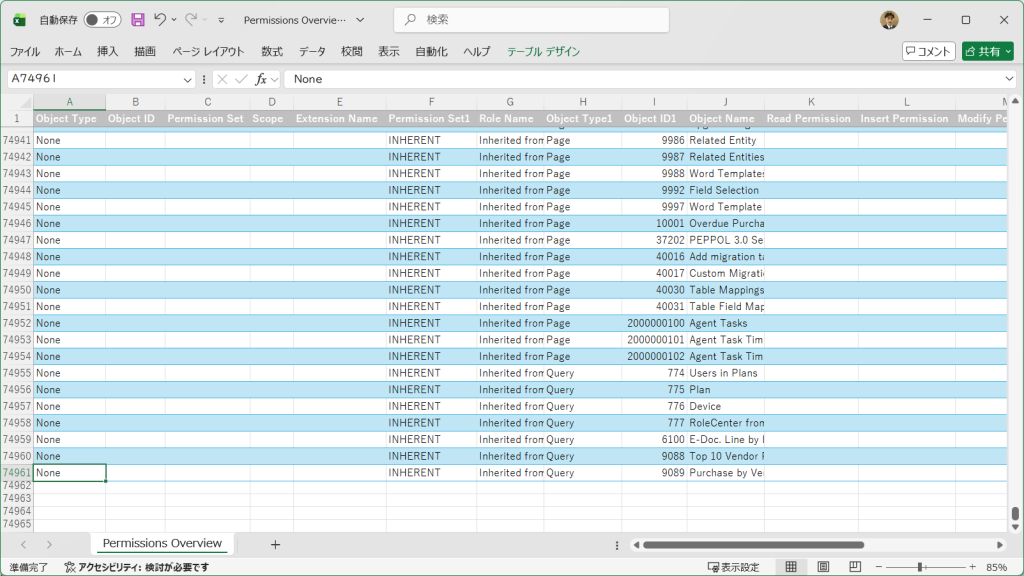
Task: Switch to Page Break Preview icon
Action: [x=855, y=567]
